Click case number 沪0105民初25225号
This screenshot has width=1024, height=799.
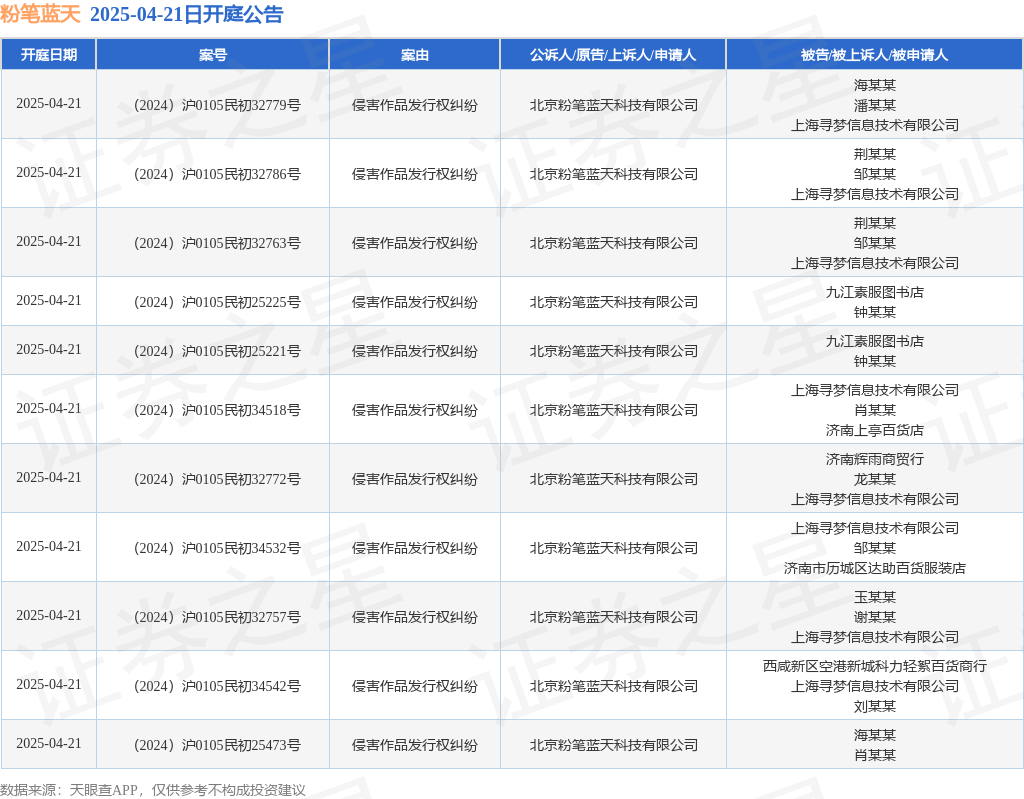point(217,302)
